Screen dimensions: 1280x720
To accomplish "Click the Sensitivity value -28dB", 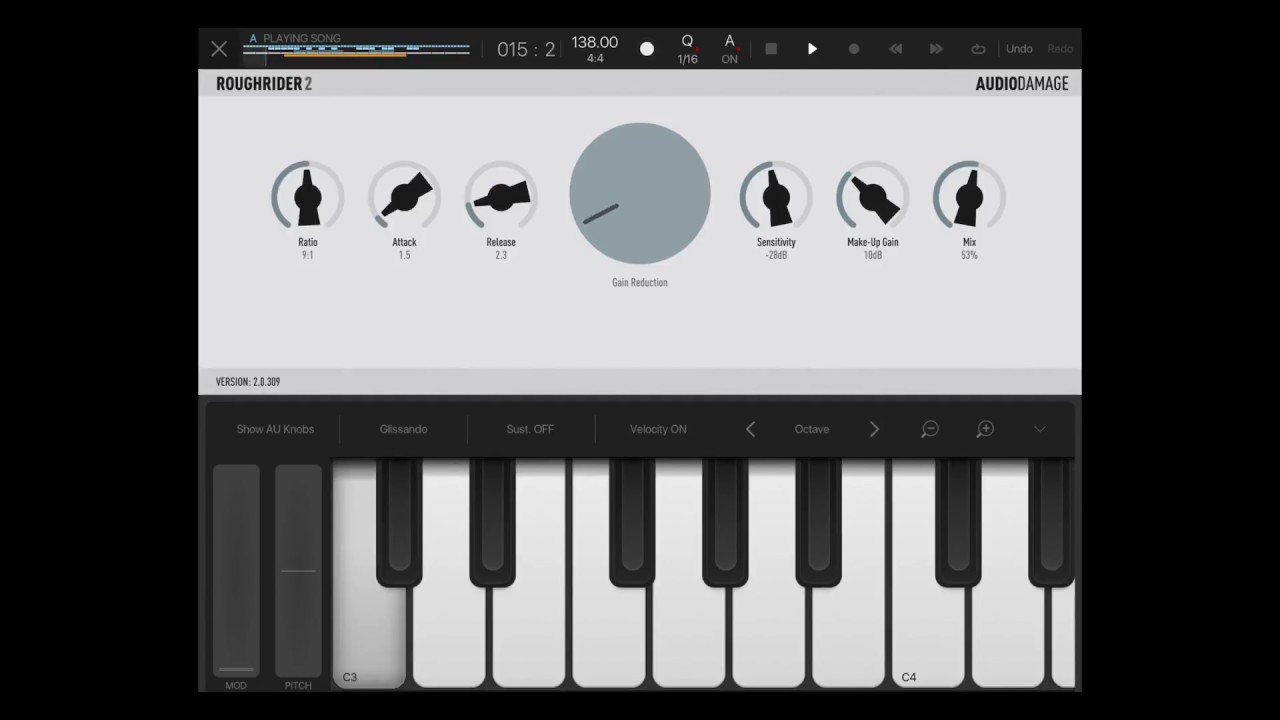I will [776, 255].
